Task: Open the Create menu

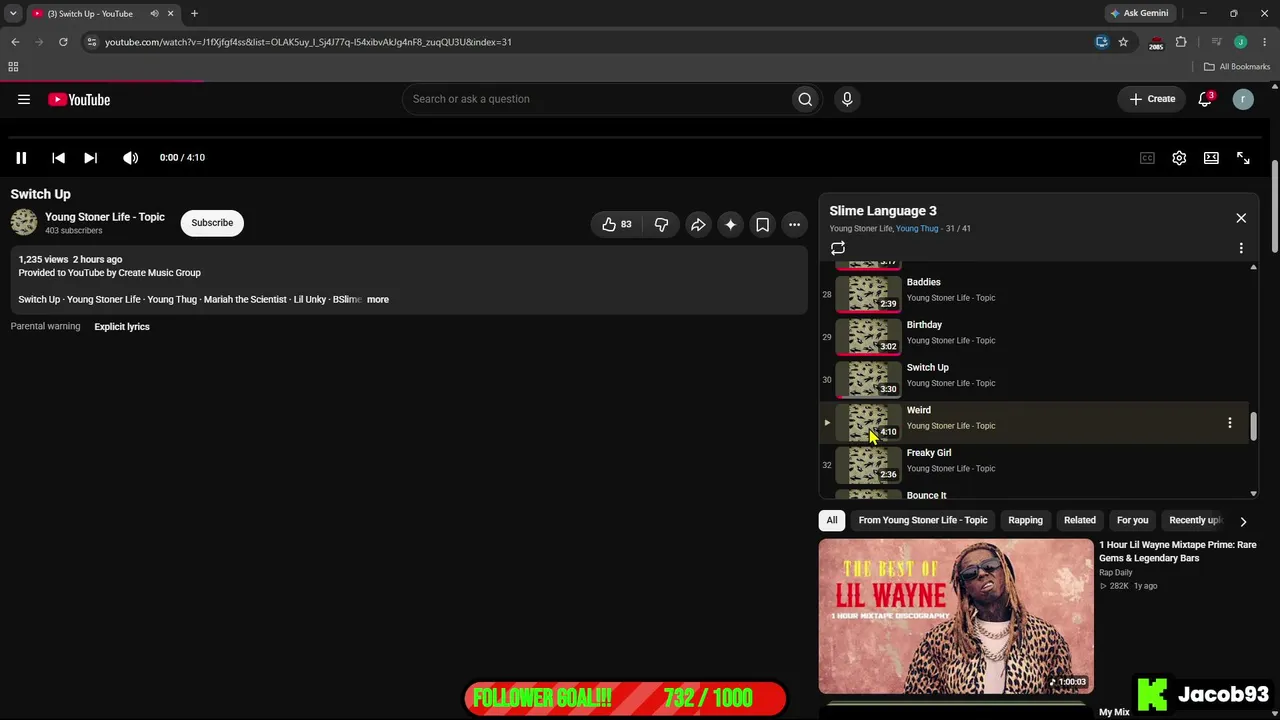Action: pos(1152,99)
